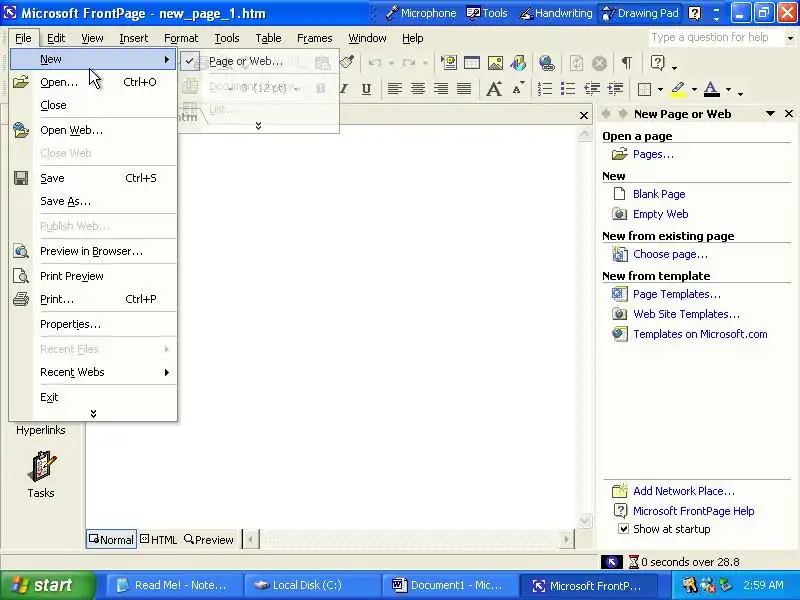The width and height of the screenshot is (800, 600).
Task: Select Save As in File menu
Action: coord(93,201)
